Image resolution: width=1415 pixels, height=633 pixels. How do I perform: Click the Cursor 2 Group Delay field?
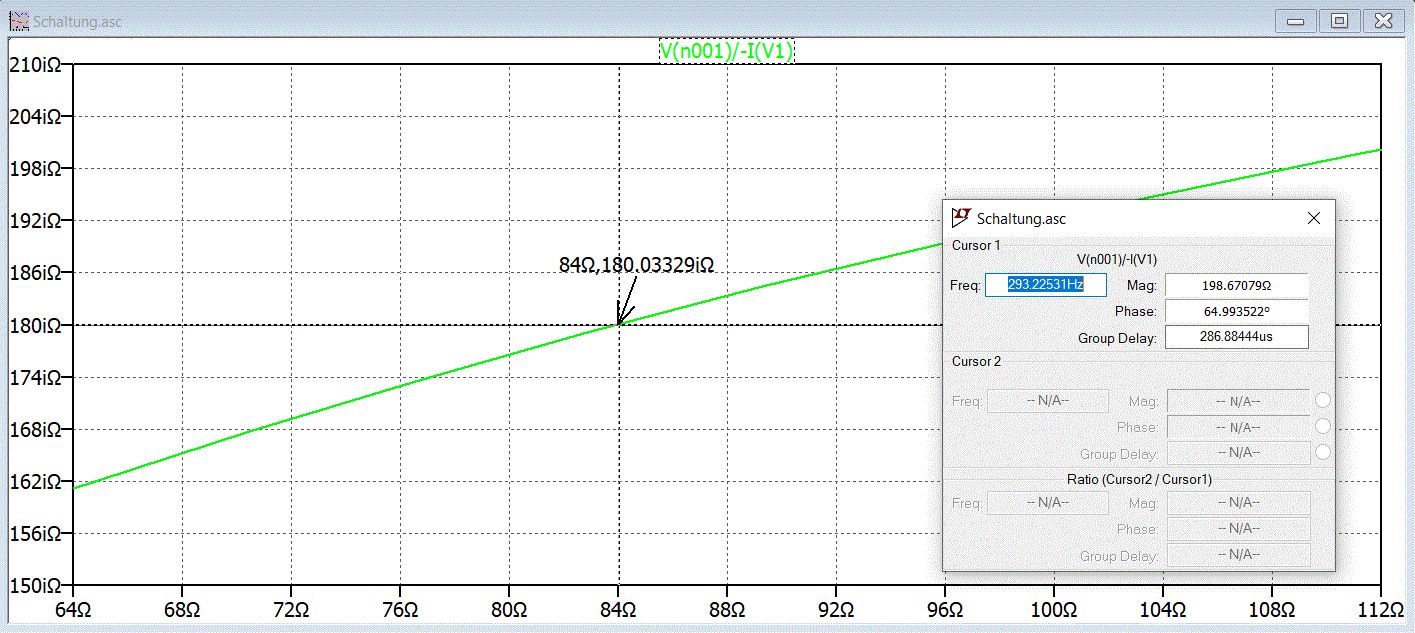1238,453
